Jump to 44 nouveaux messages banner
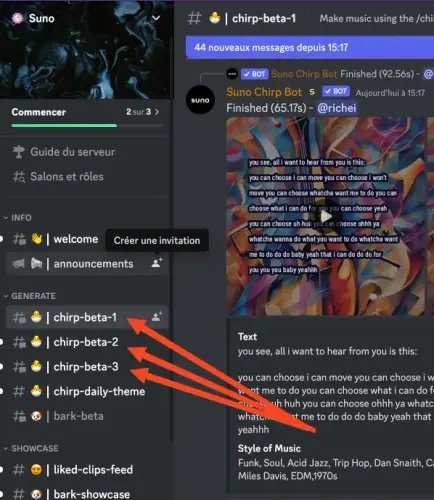 (310, 47)
